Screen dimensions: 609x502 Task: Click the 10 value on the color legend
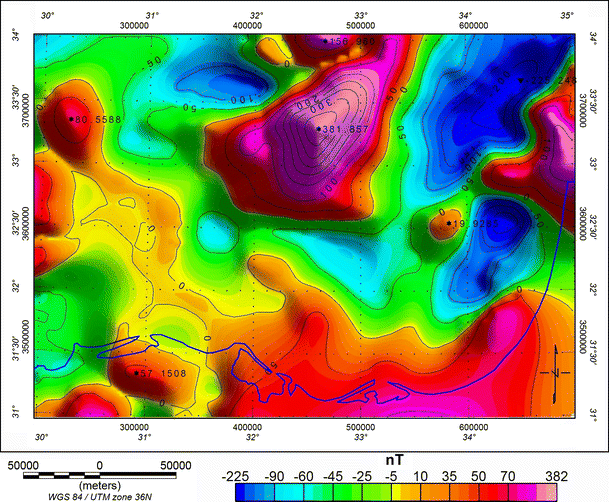click(x=420, y=476)
